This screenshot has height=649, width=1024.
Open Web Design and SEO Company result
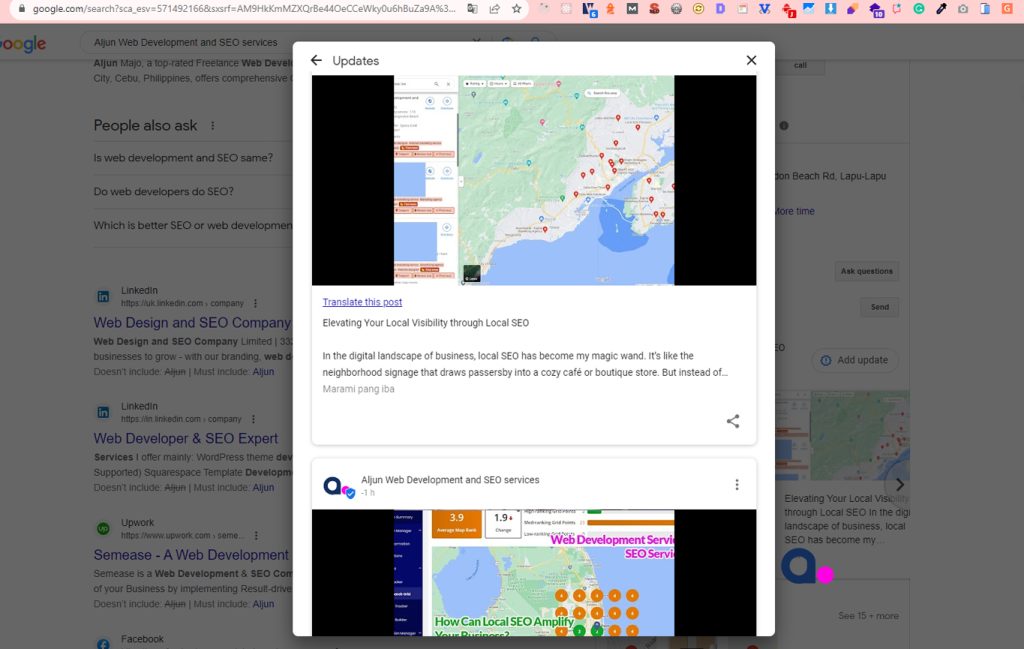(192, 323)
